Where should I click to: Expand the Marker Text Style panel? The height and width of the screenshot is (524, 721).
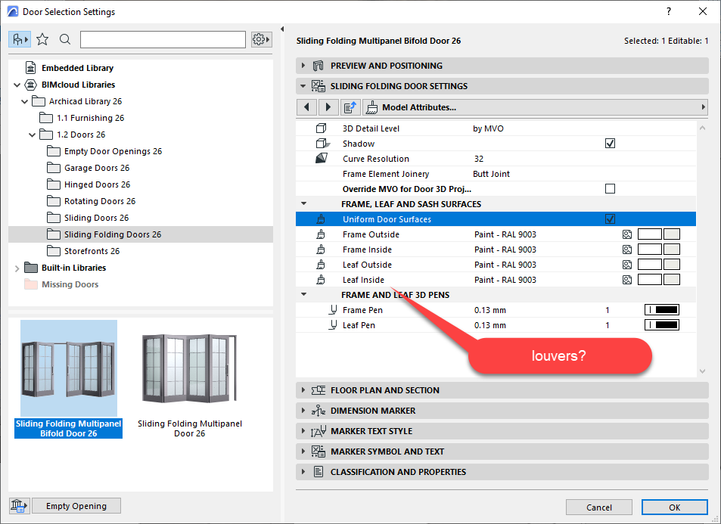point(303,431)
